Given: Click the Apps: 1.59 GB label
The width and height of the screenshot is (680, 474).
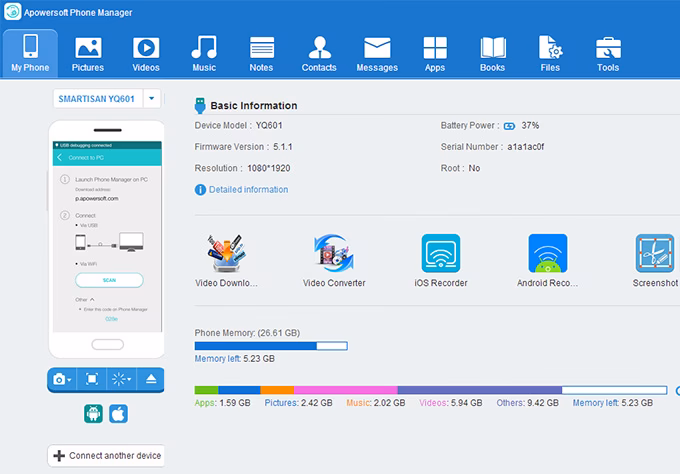Looking at the screenshot, I should [222, 403].
